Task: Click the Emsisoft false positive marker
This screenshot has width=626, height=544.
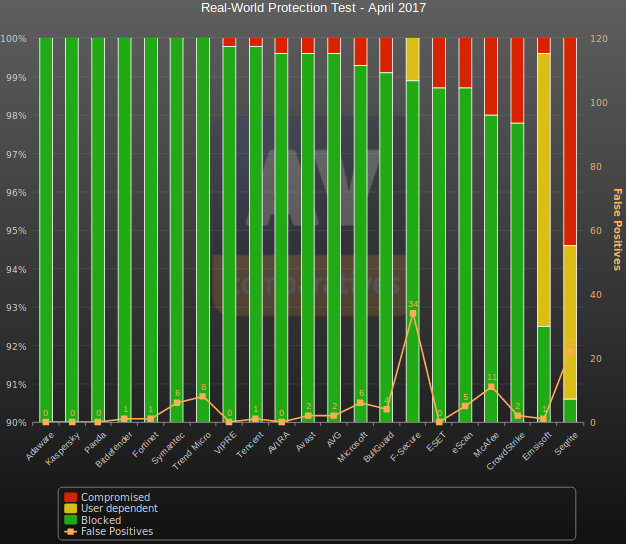Action: coord(543,419)
